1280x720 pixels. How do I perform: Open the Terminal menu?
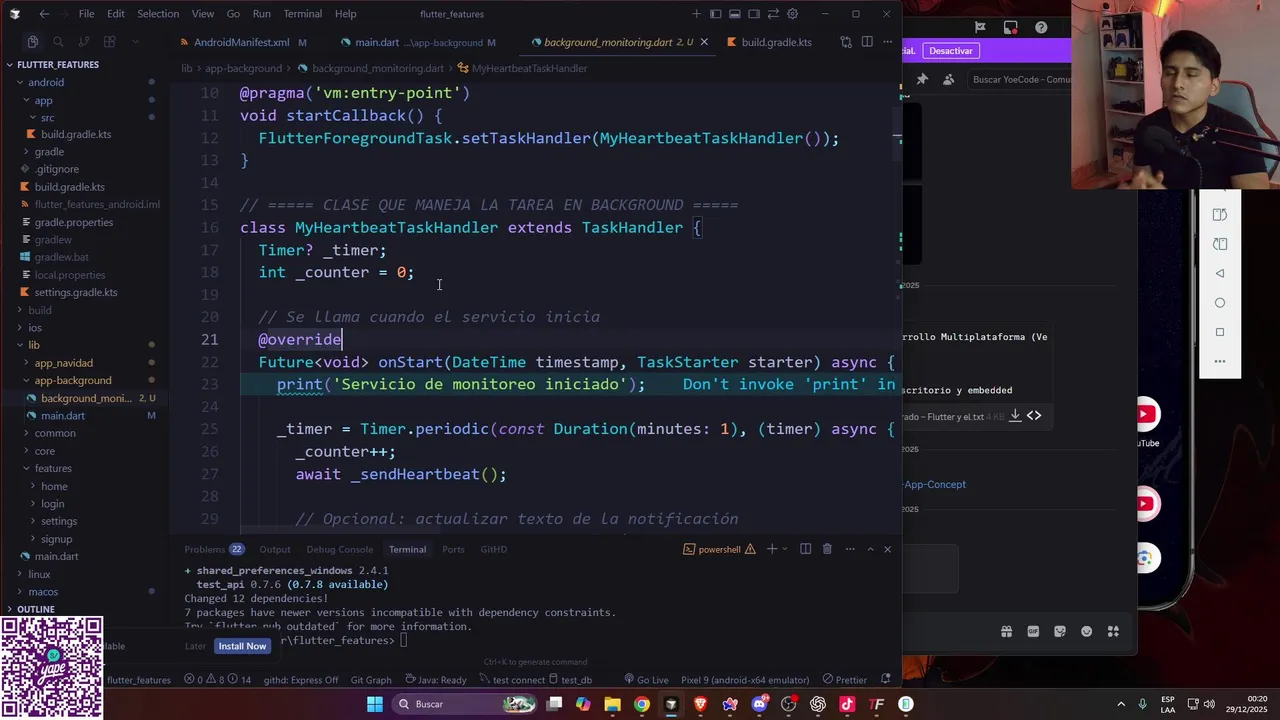pyautogui.click(x=302, y=14)
